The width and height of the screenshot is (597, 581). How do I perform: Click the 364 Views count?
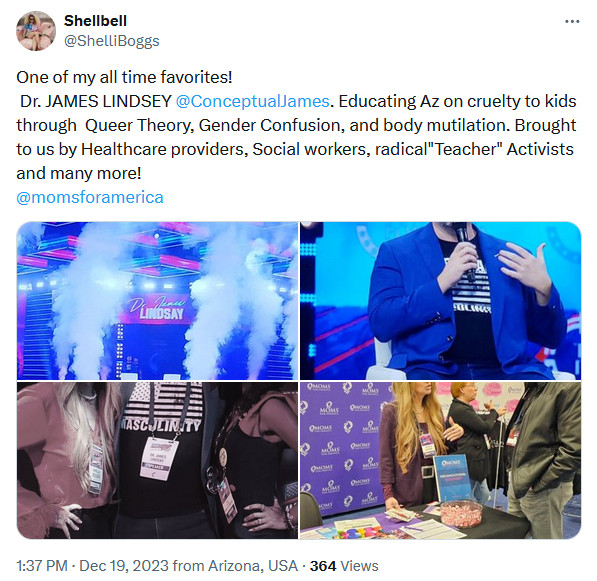click(x=344, y=566)
